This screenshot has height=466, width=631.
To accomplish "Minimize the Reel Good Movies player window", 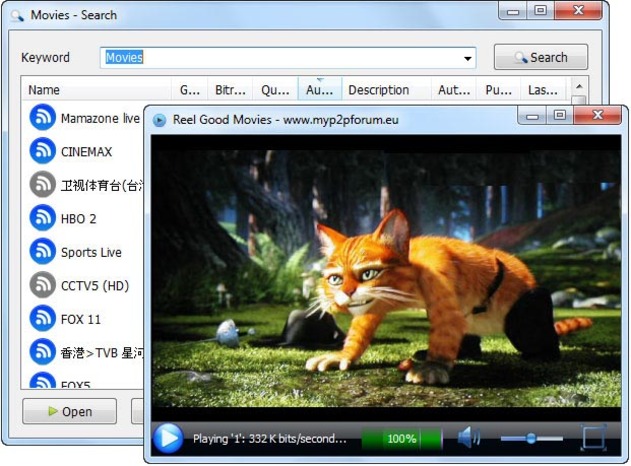I will [532, 116].
